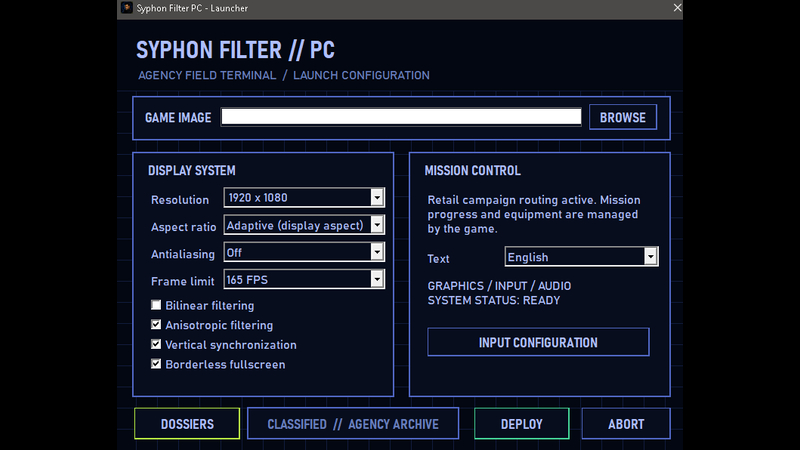Image resolution: width=800 pixels, height=450 pixels.
Task: Click the 'Aspect ratio' label
Action: (184, 227)
